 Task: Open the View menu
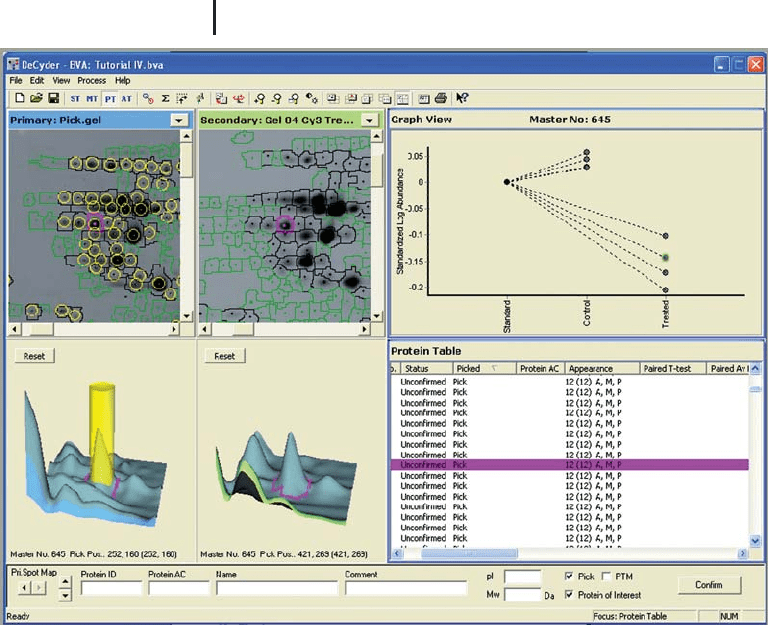(x=61, y=80)
